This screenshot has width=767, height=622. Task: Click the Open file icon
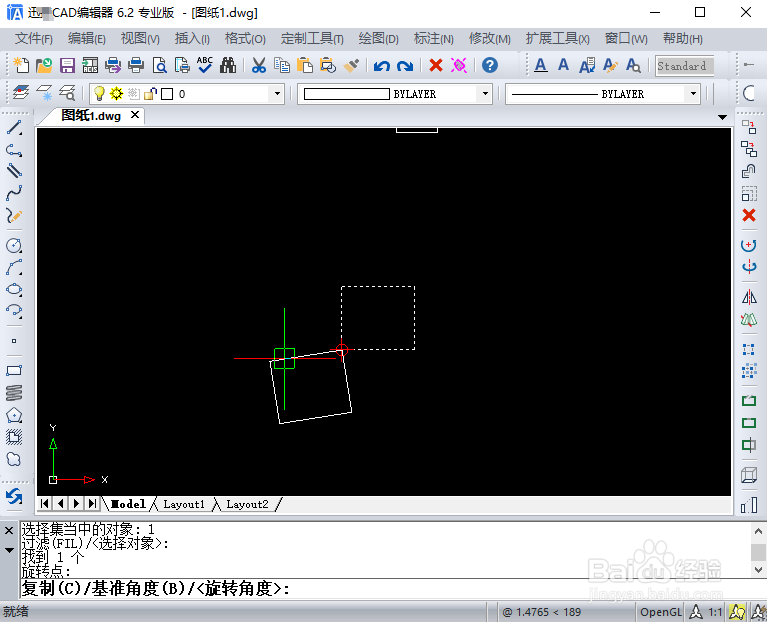tap(44, 65)
